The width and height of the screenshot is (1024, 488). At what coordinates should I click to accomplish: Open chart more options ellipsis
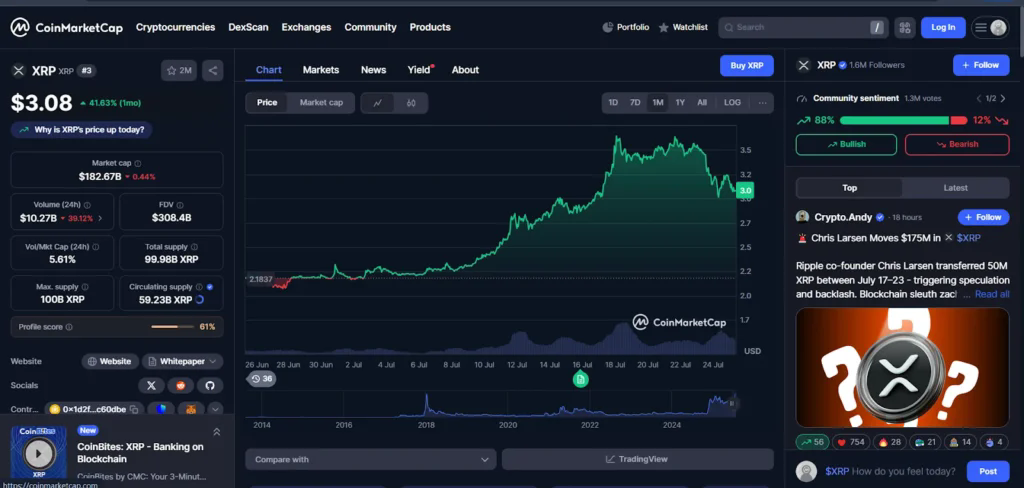762,103
